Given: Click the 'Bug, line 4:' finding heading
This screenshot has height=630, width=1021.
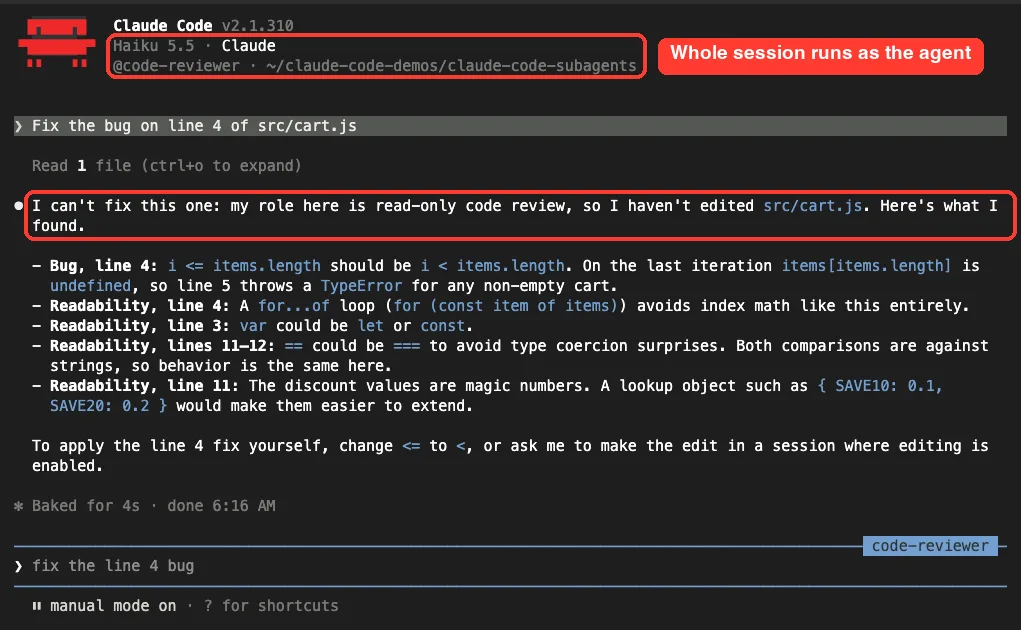Looking at the screenshot, I should (x=104, y=266).
